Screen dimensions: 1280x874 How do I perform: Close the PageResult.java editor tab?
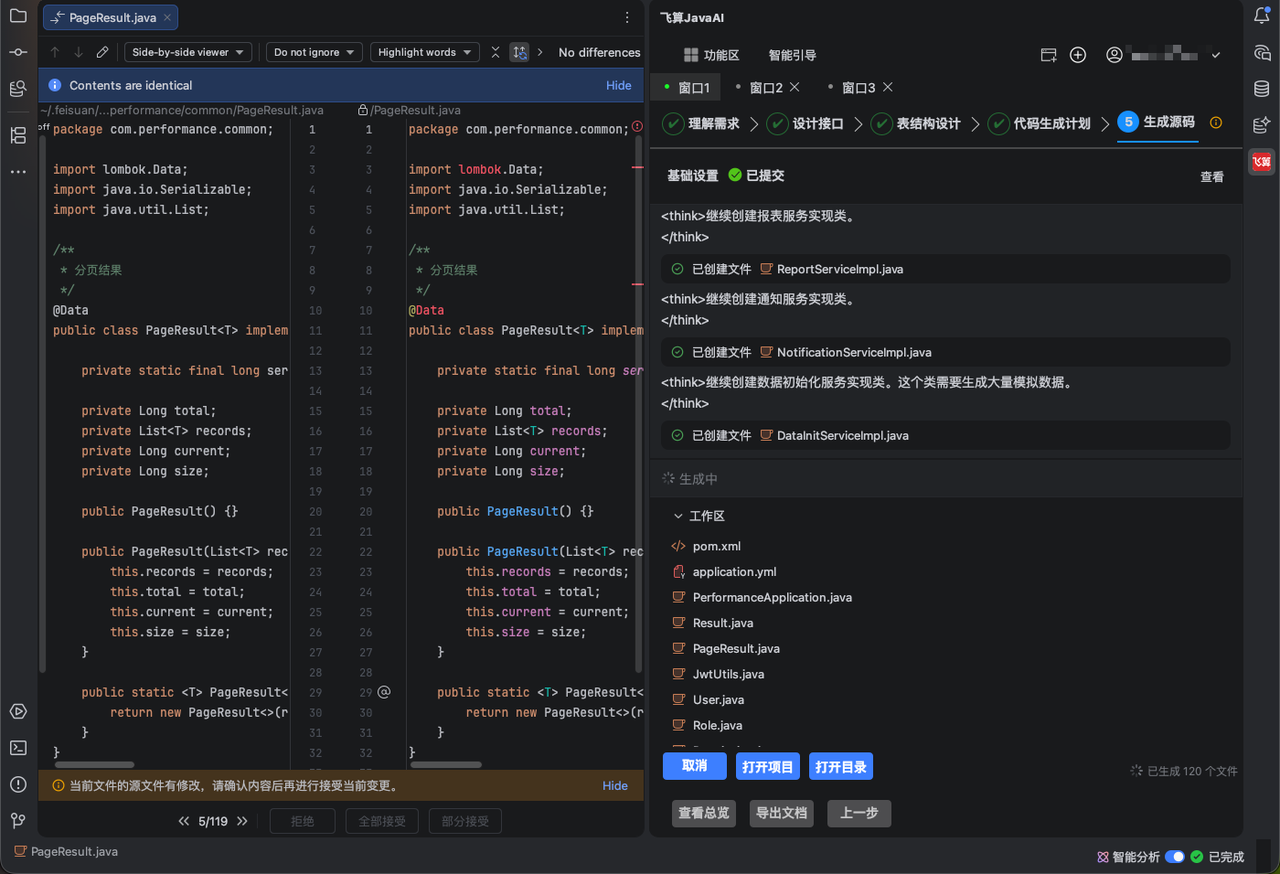[167, 17]
